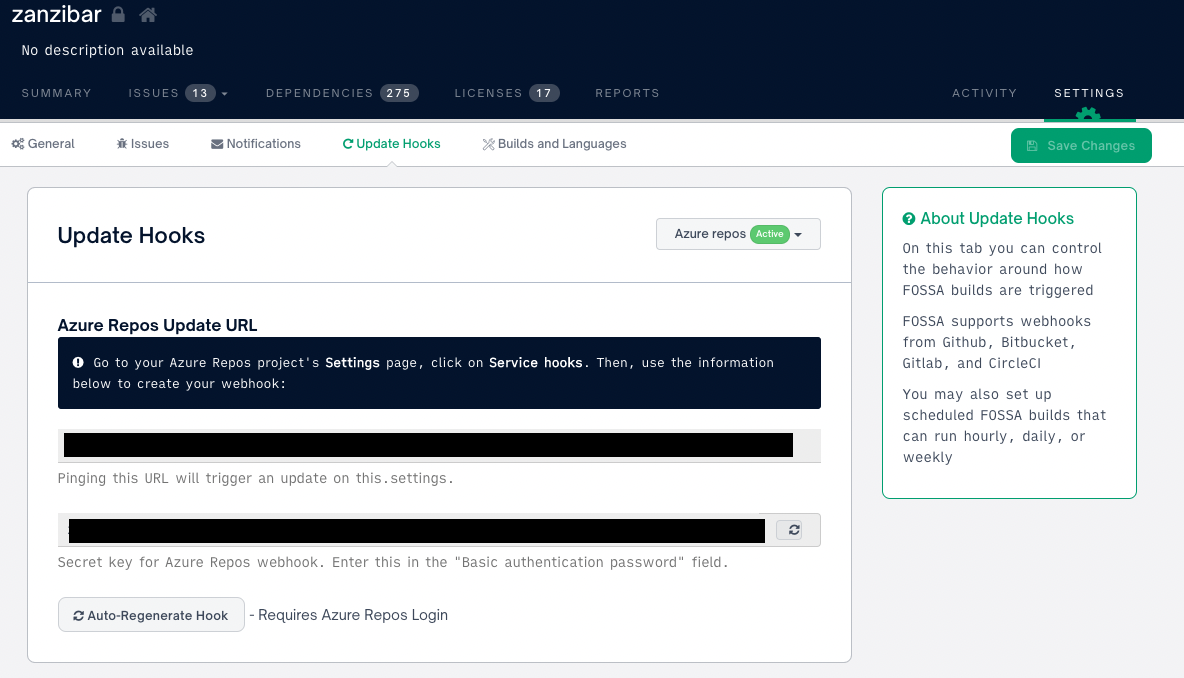
Task: Click the 'No description available' text
Action: [107, 50]
